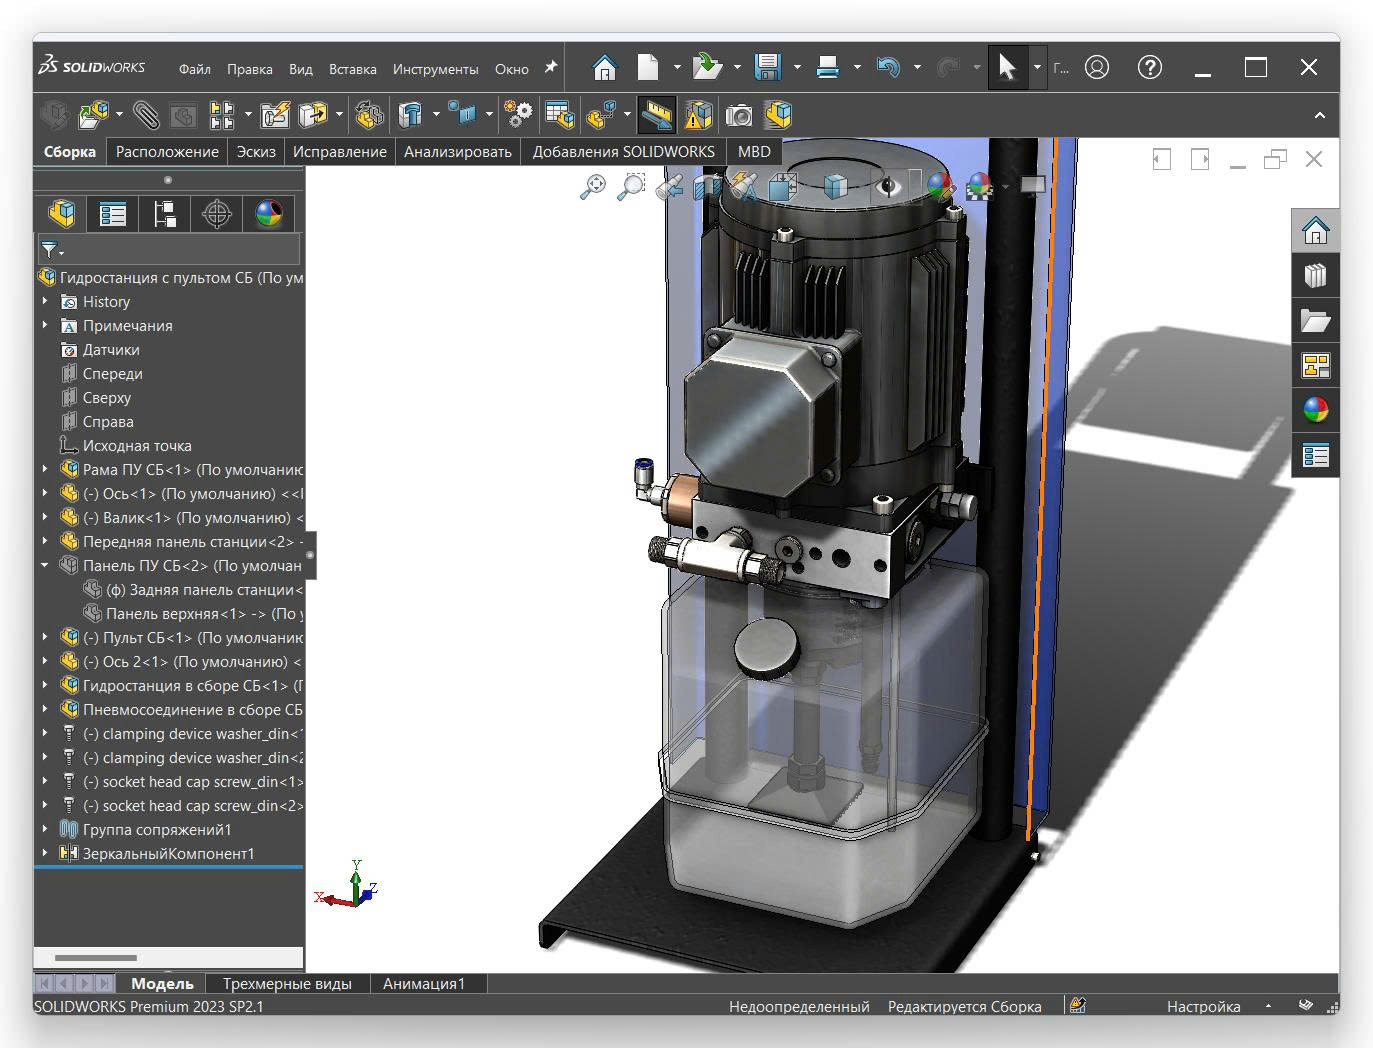Open the Appearances panel on the right sidebar
This screenshot has width=1373, height=1048.
tap(1315, 409)
